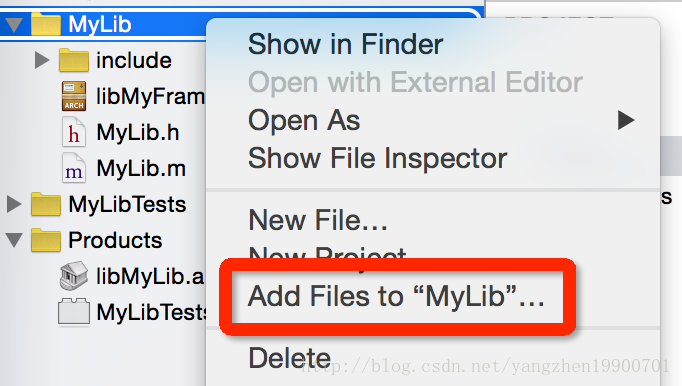Collapse the MyLib group disclosure triangle
The height and width of the screenshot is (386, 682).
[x=14, y=24]
